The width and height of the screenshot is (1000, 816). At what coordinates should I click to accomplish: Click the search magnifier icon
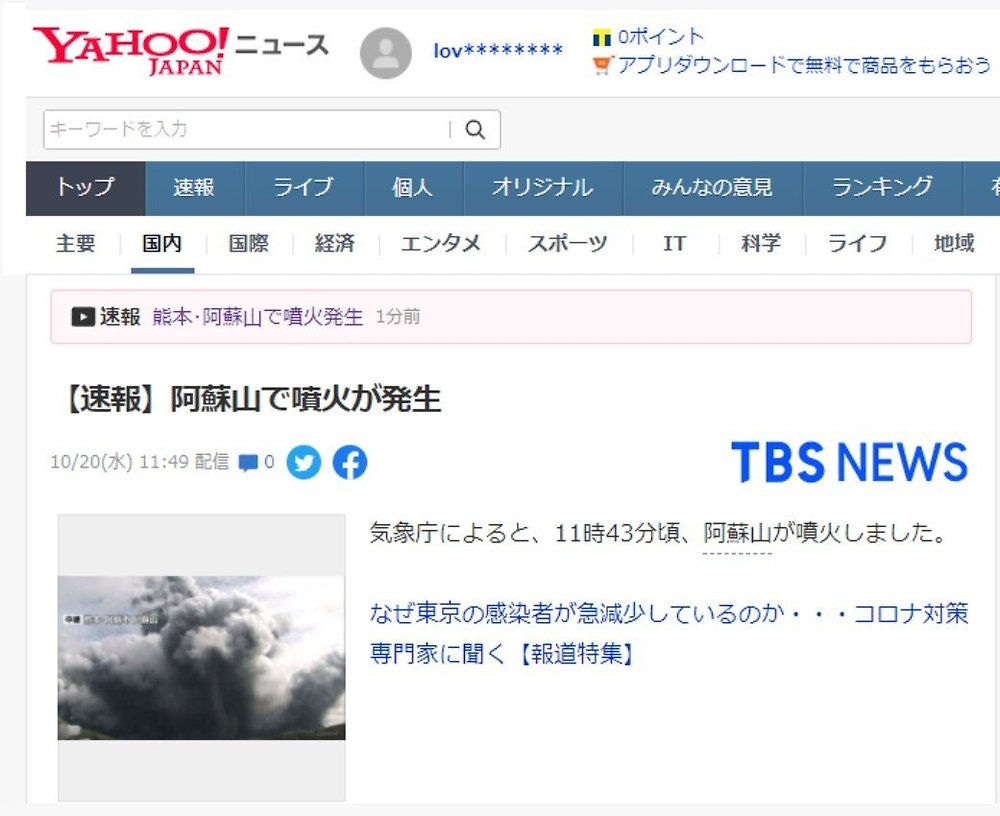pos(474,130)
